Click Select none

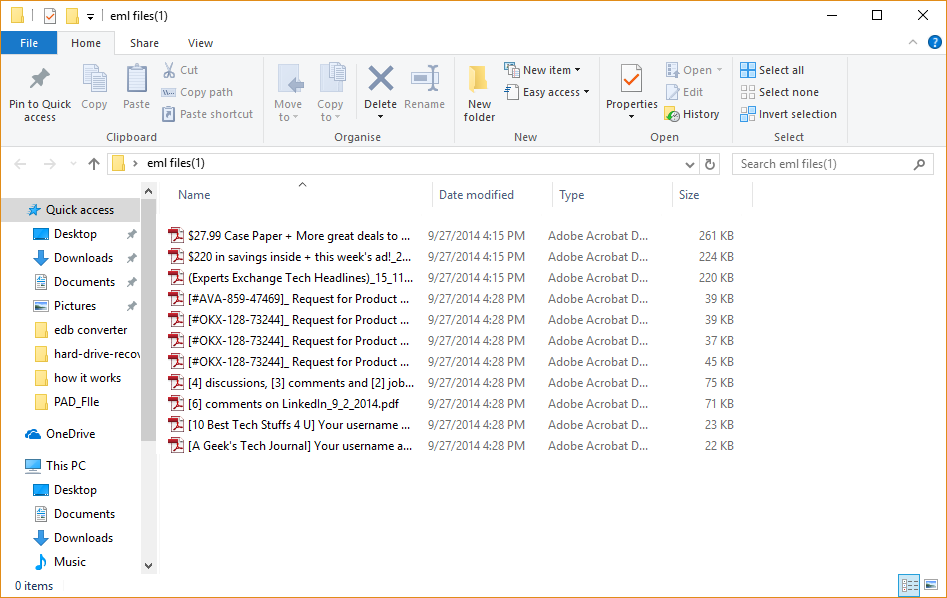[779, 92]
